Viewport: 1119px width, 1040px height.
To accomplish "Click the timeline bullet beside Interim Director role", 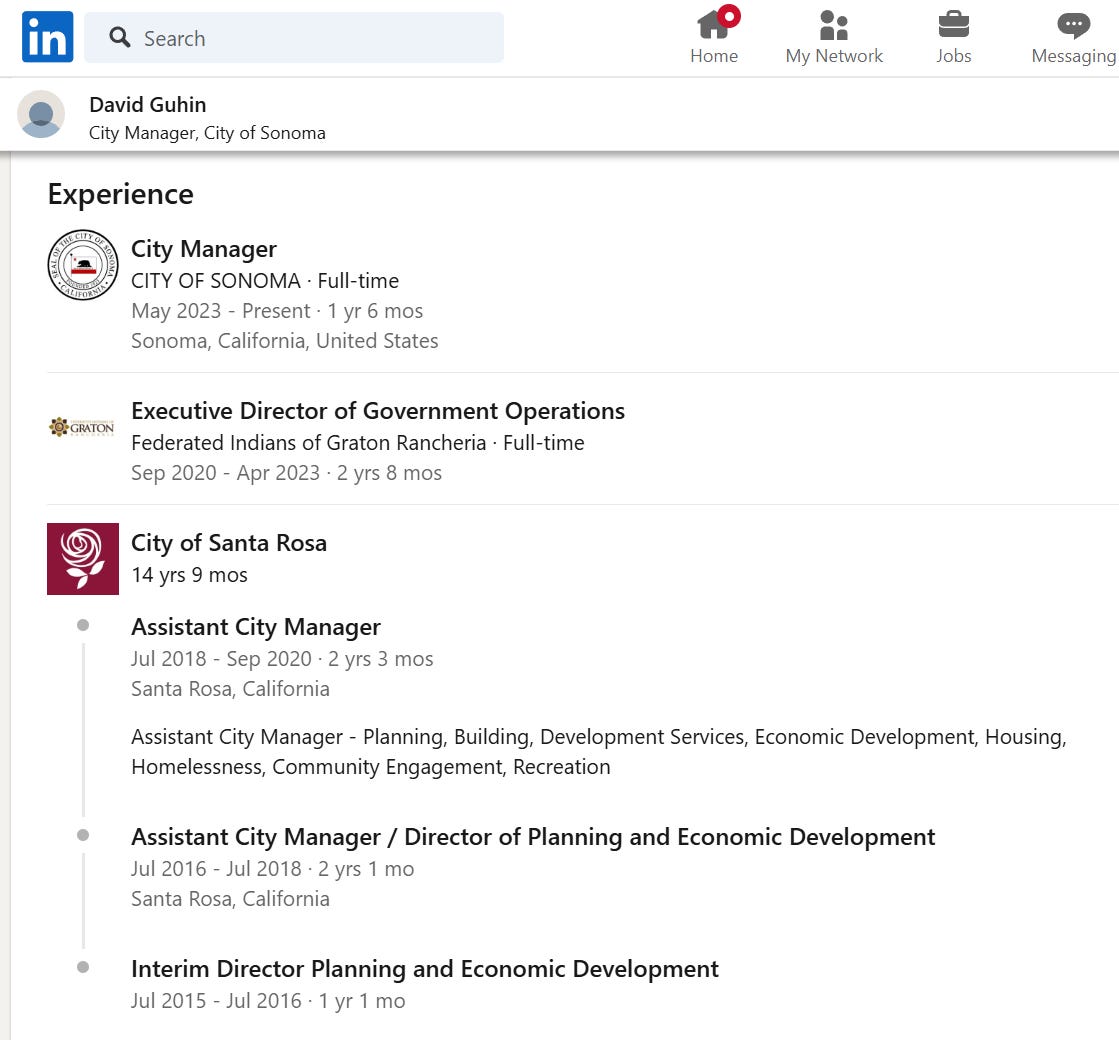I will [x=83, y=967].
